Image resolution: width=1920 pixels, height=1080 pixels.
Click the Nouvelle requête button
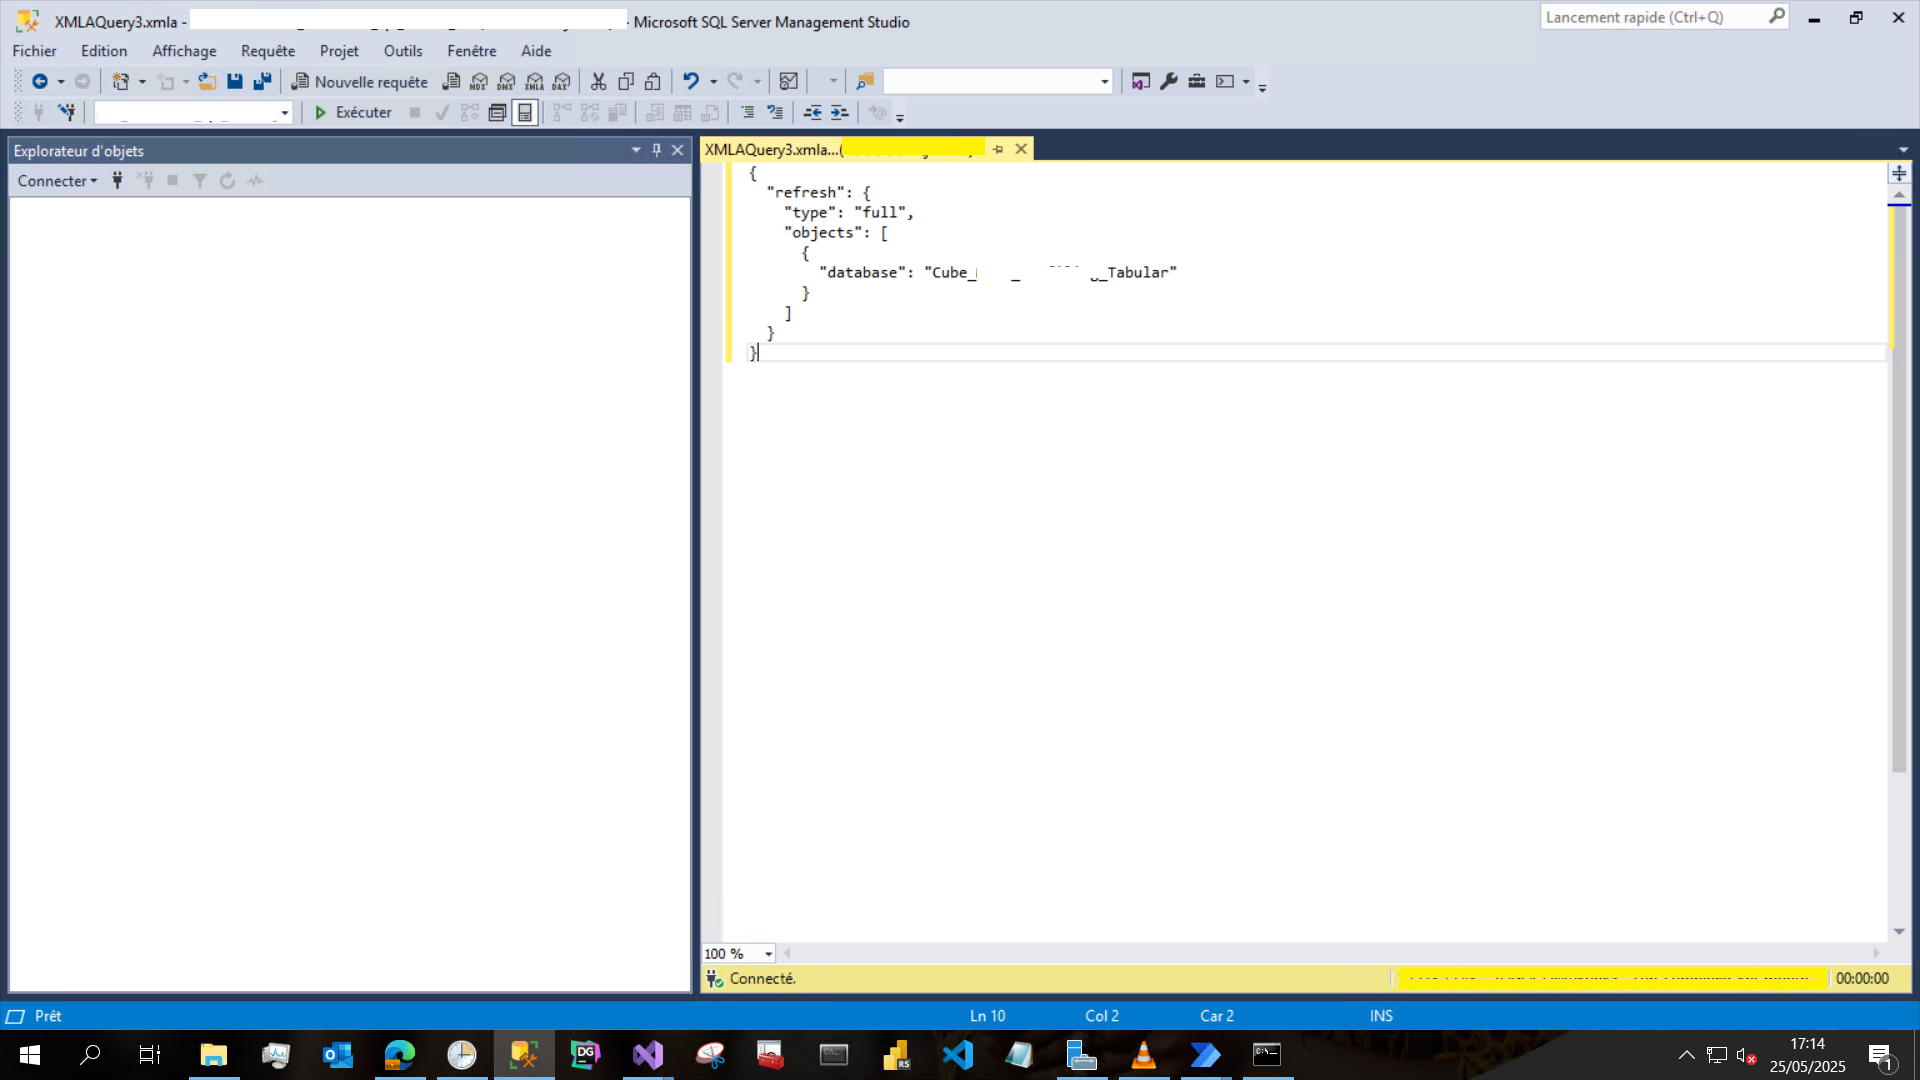359,82
